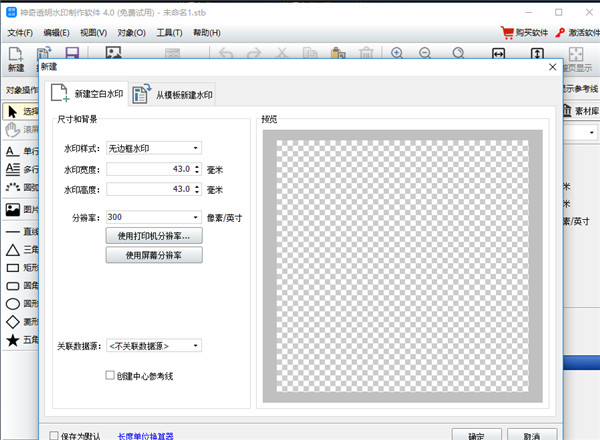
Task: Click the 使用打印机分辨率 button
Action: pos(154,236)
